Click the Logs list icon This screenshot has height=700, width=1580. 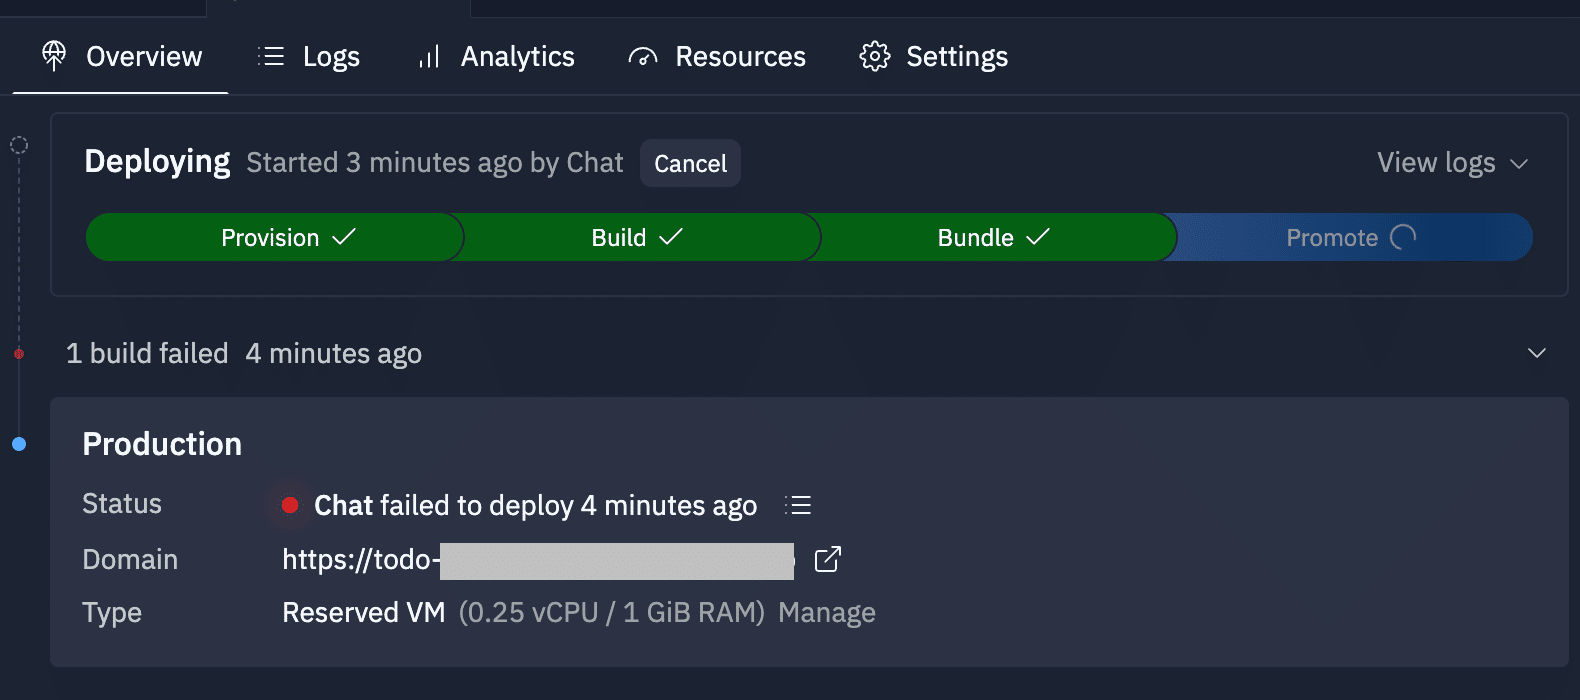pyautogui.click(x=271, y=57)
